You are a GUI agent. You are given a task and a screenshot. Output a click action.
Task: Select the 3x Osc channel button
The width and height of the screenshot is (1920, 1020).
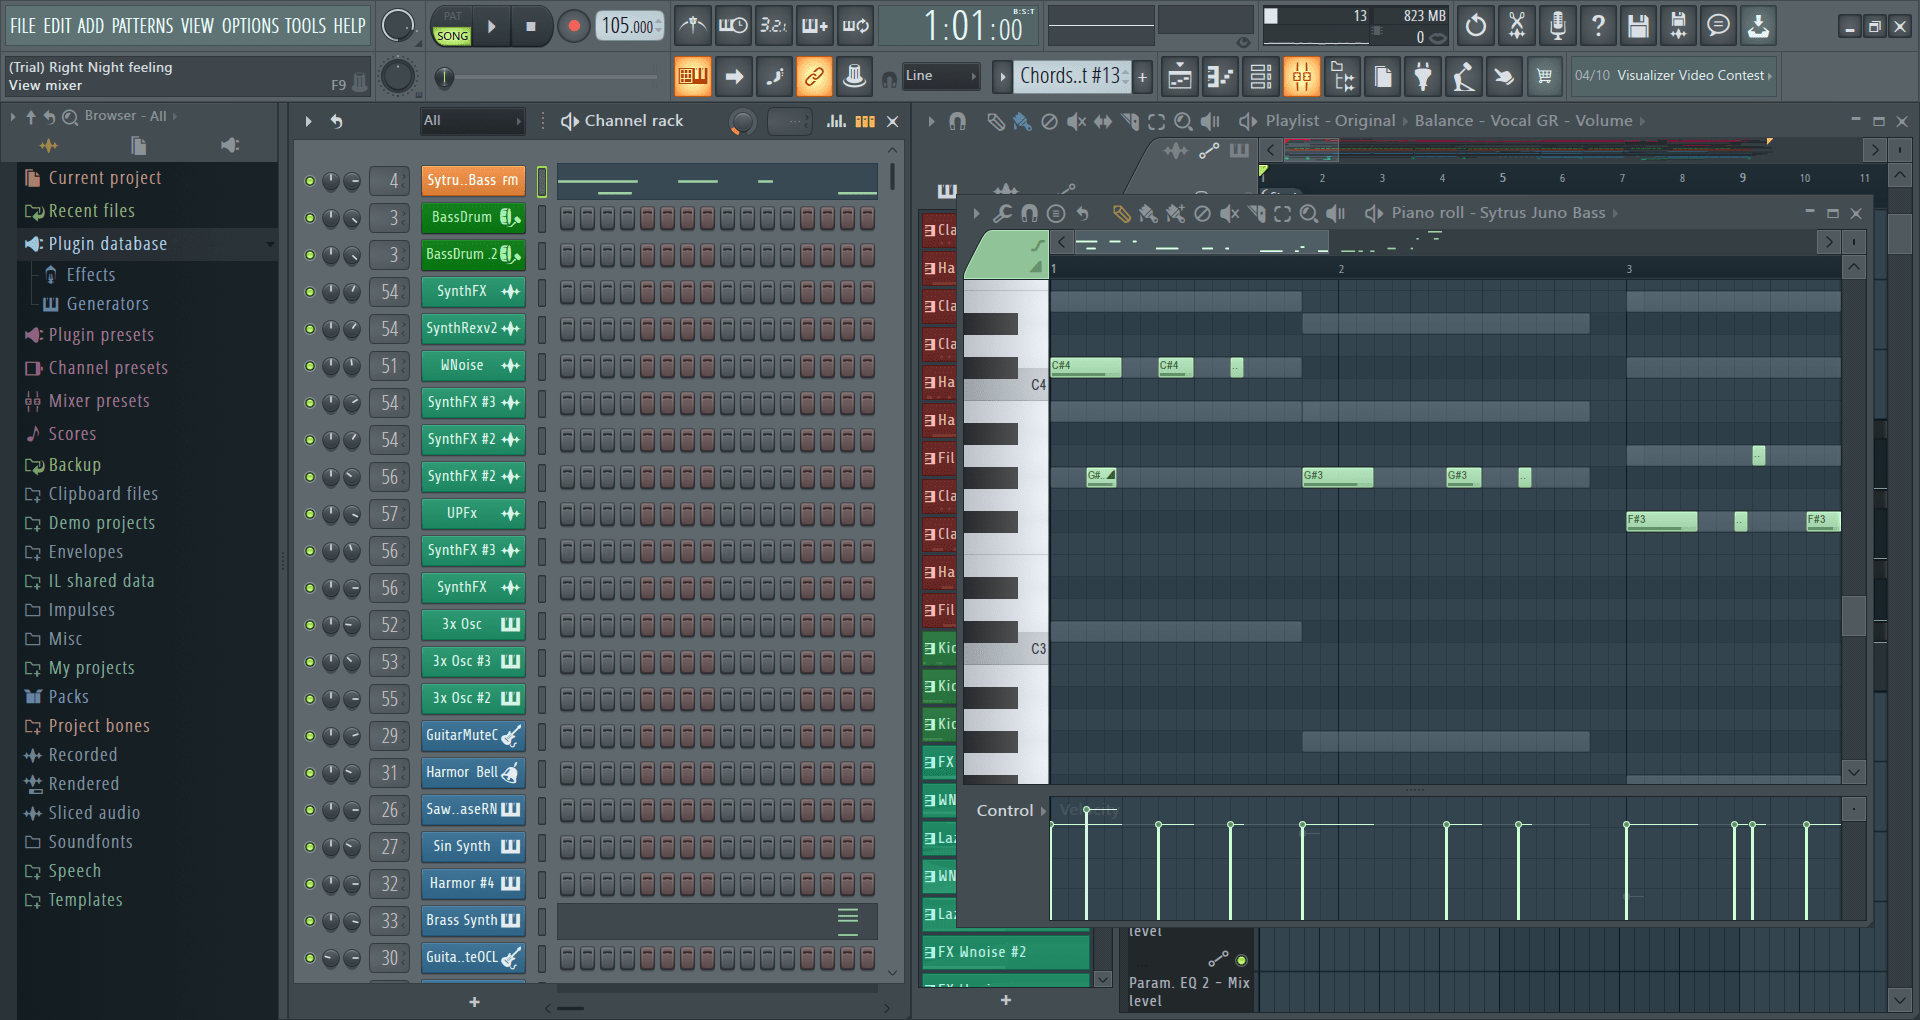click(x=473, y=625)
